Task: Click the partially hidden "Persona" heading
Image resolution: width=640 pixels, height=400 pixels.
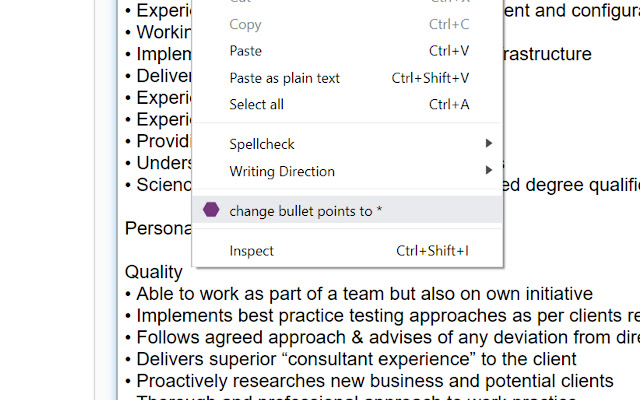Action: tap(157, 228)
